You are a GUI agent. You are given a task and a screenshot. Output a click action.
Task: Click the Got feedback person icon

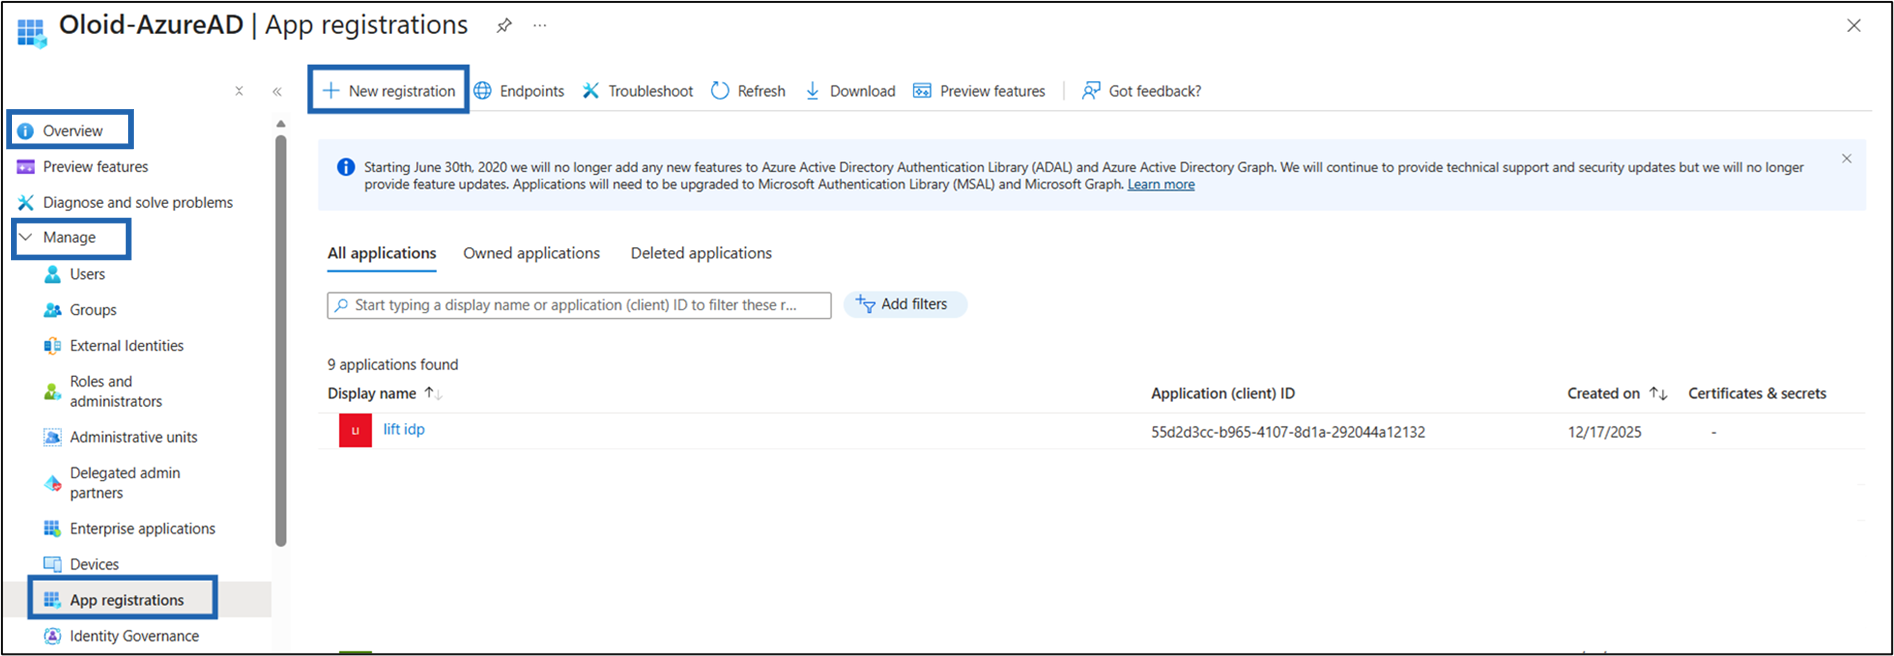pyautogui.click(x=1091, y=91)
